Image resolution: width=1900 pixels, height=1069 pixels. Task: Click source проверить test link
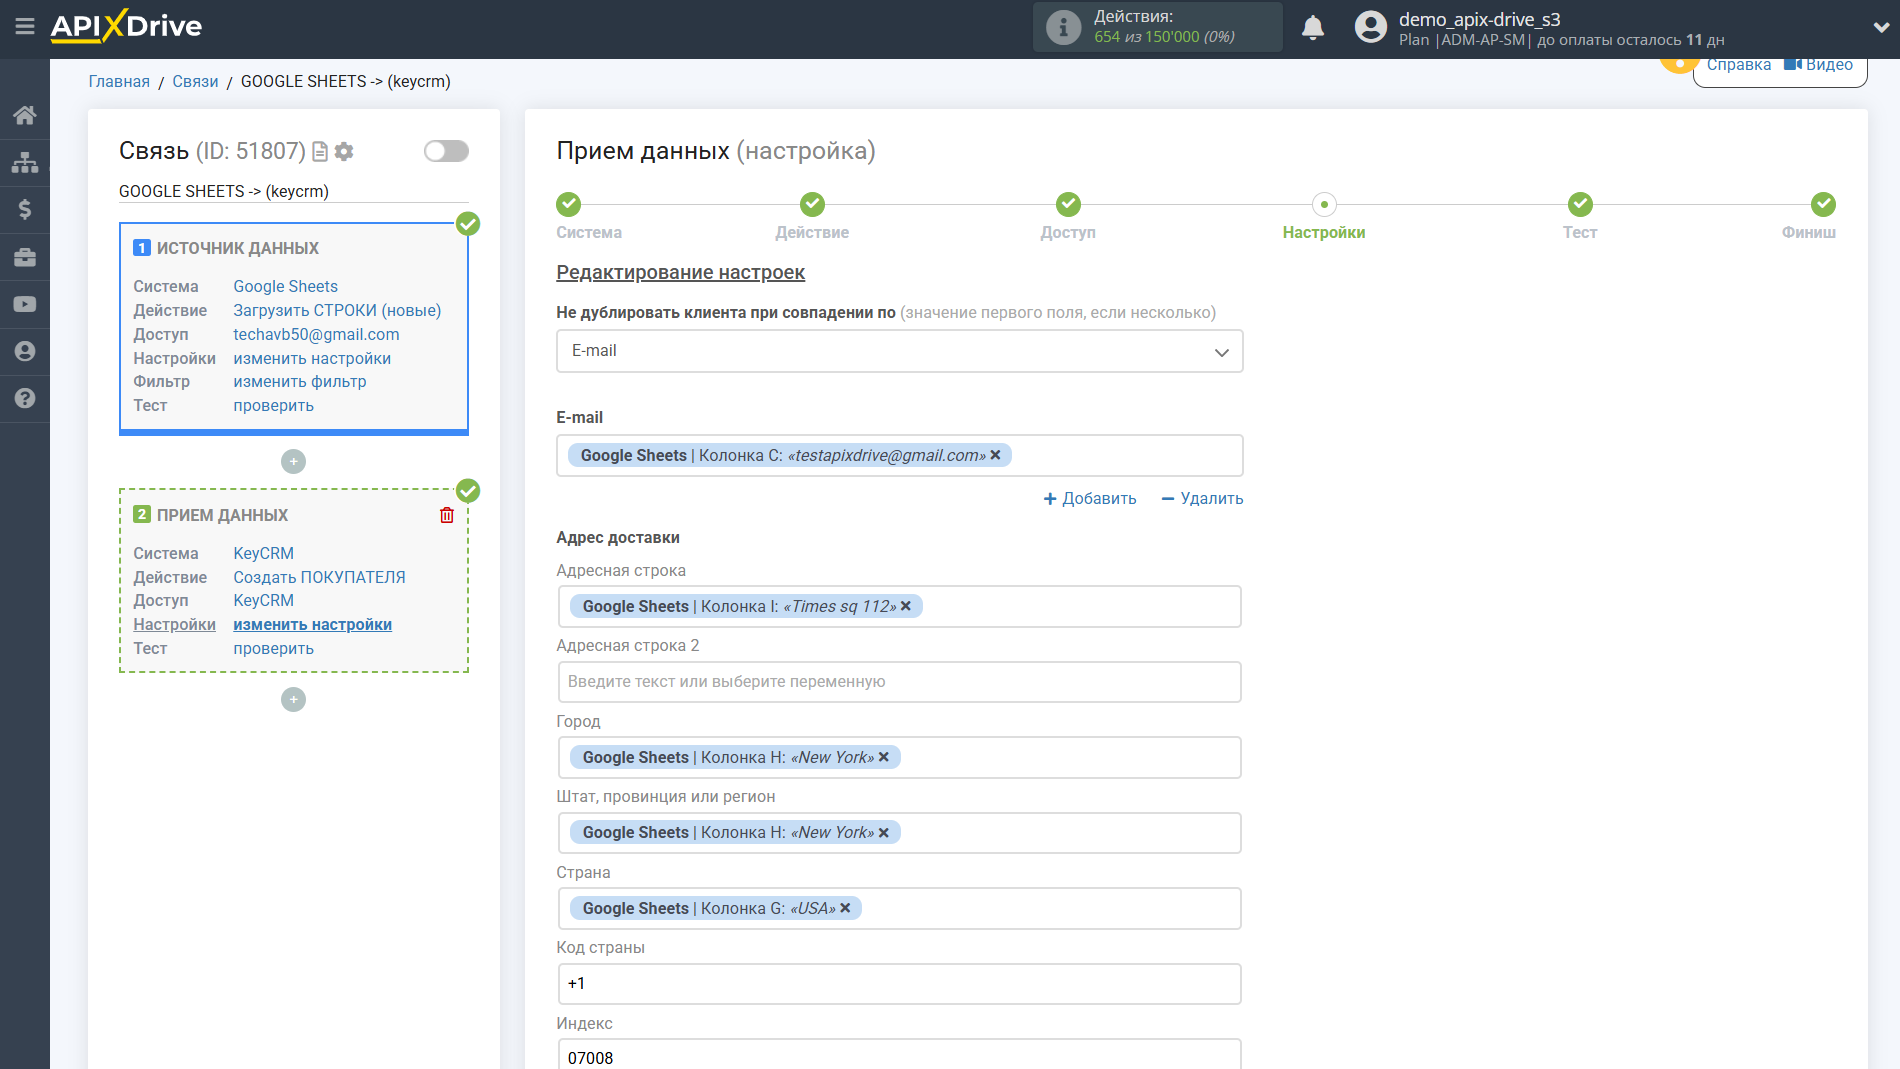coord(273,405)
